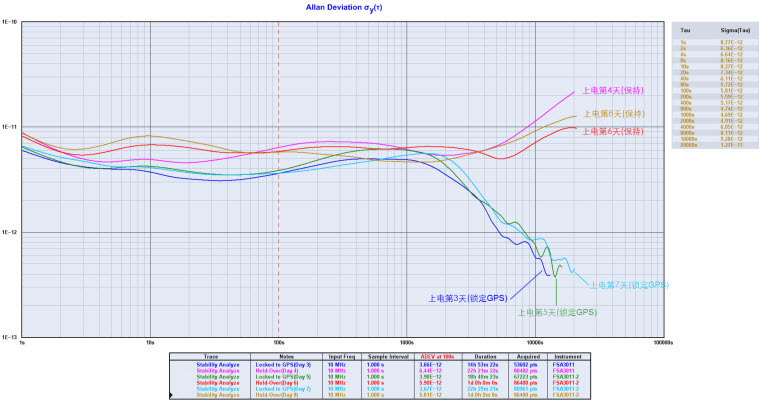Click the cyan 上电第7天(锁定GPS) label
Screen dimensions: 761x401
pos(629,285)
